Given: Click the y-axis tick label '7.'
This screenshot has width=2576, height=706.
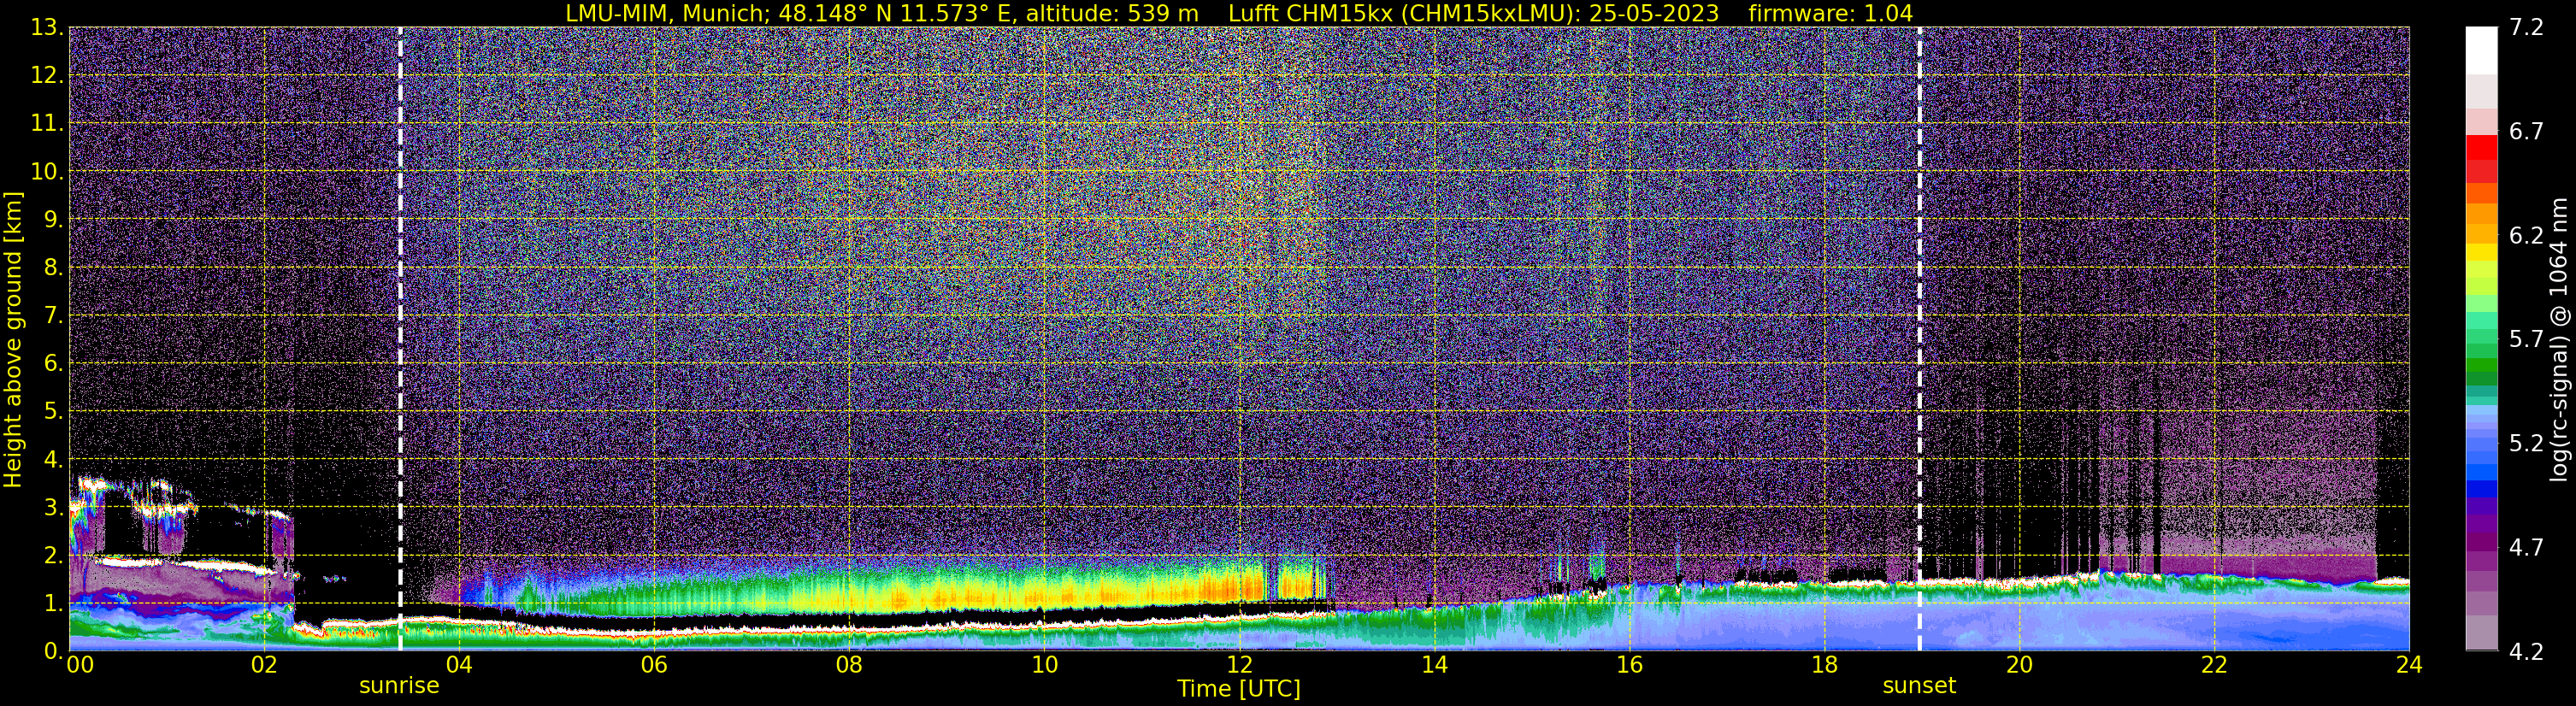Looking at the screenshot, I should pos(54,315).
